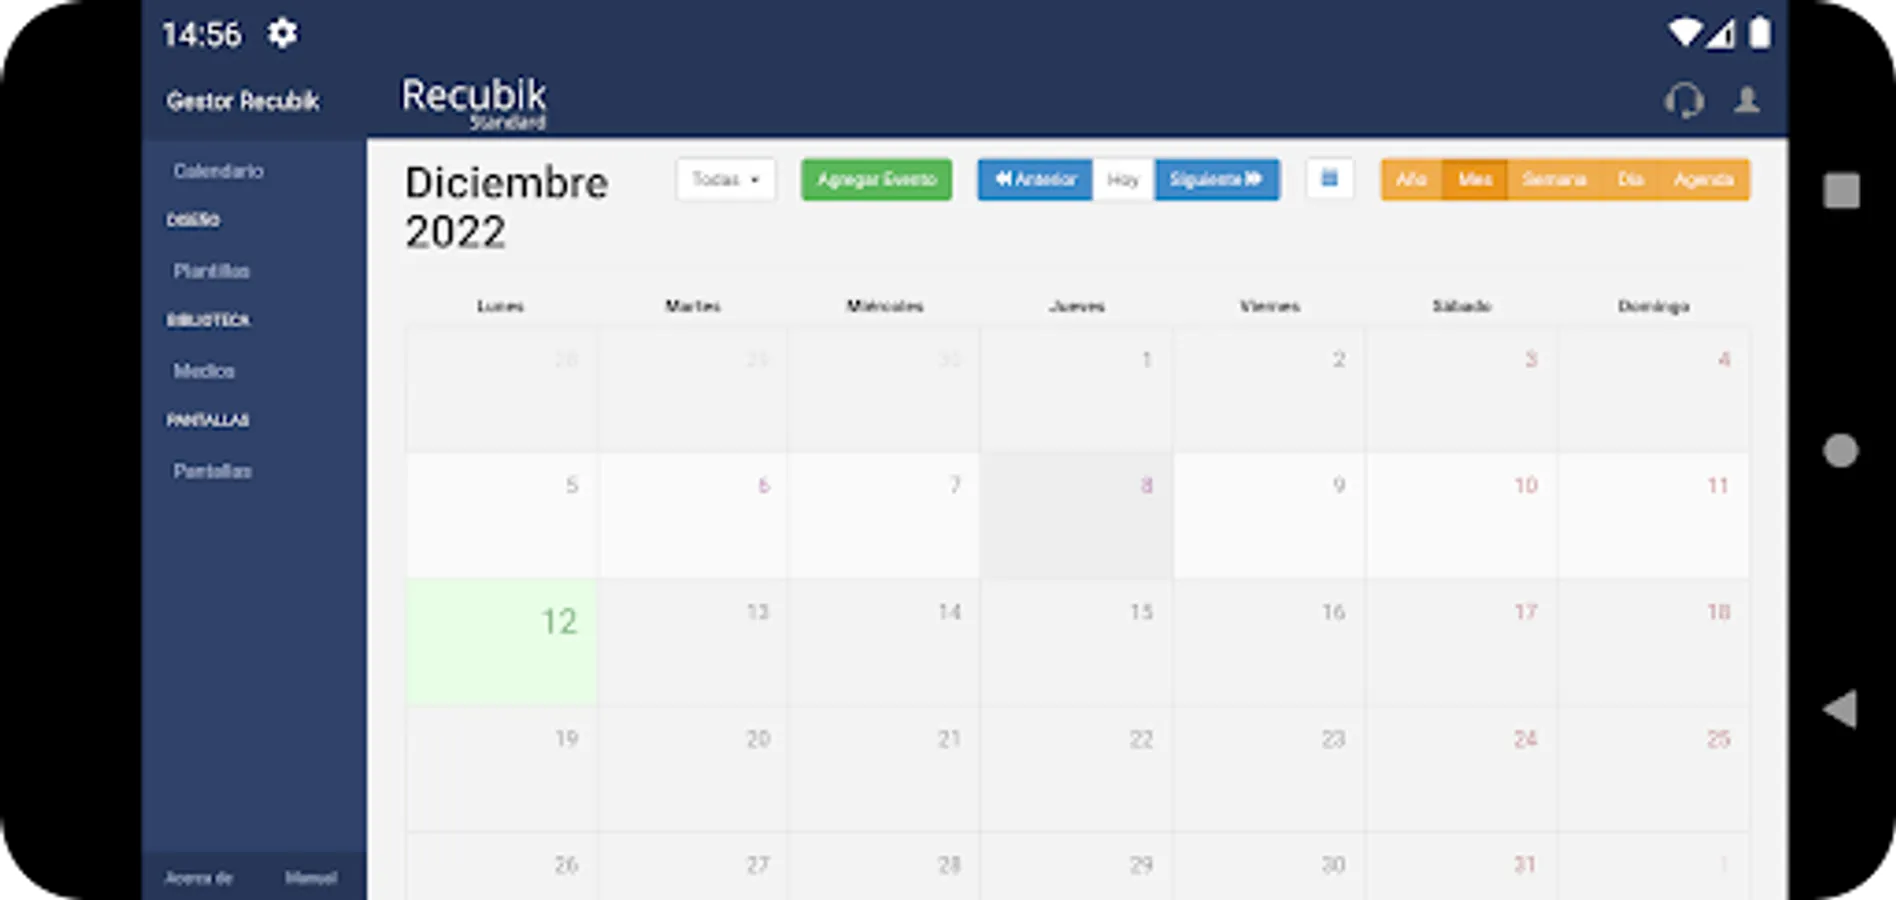Select day 15 in the calendar
1896x900 pixels.
coord(1076,642)
